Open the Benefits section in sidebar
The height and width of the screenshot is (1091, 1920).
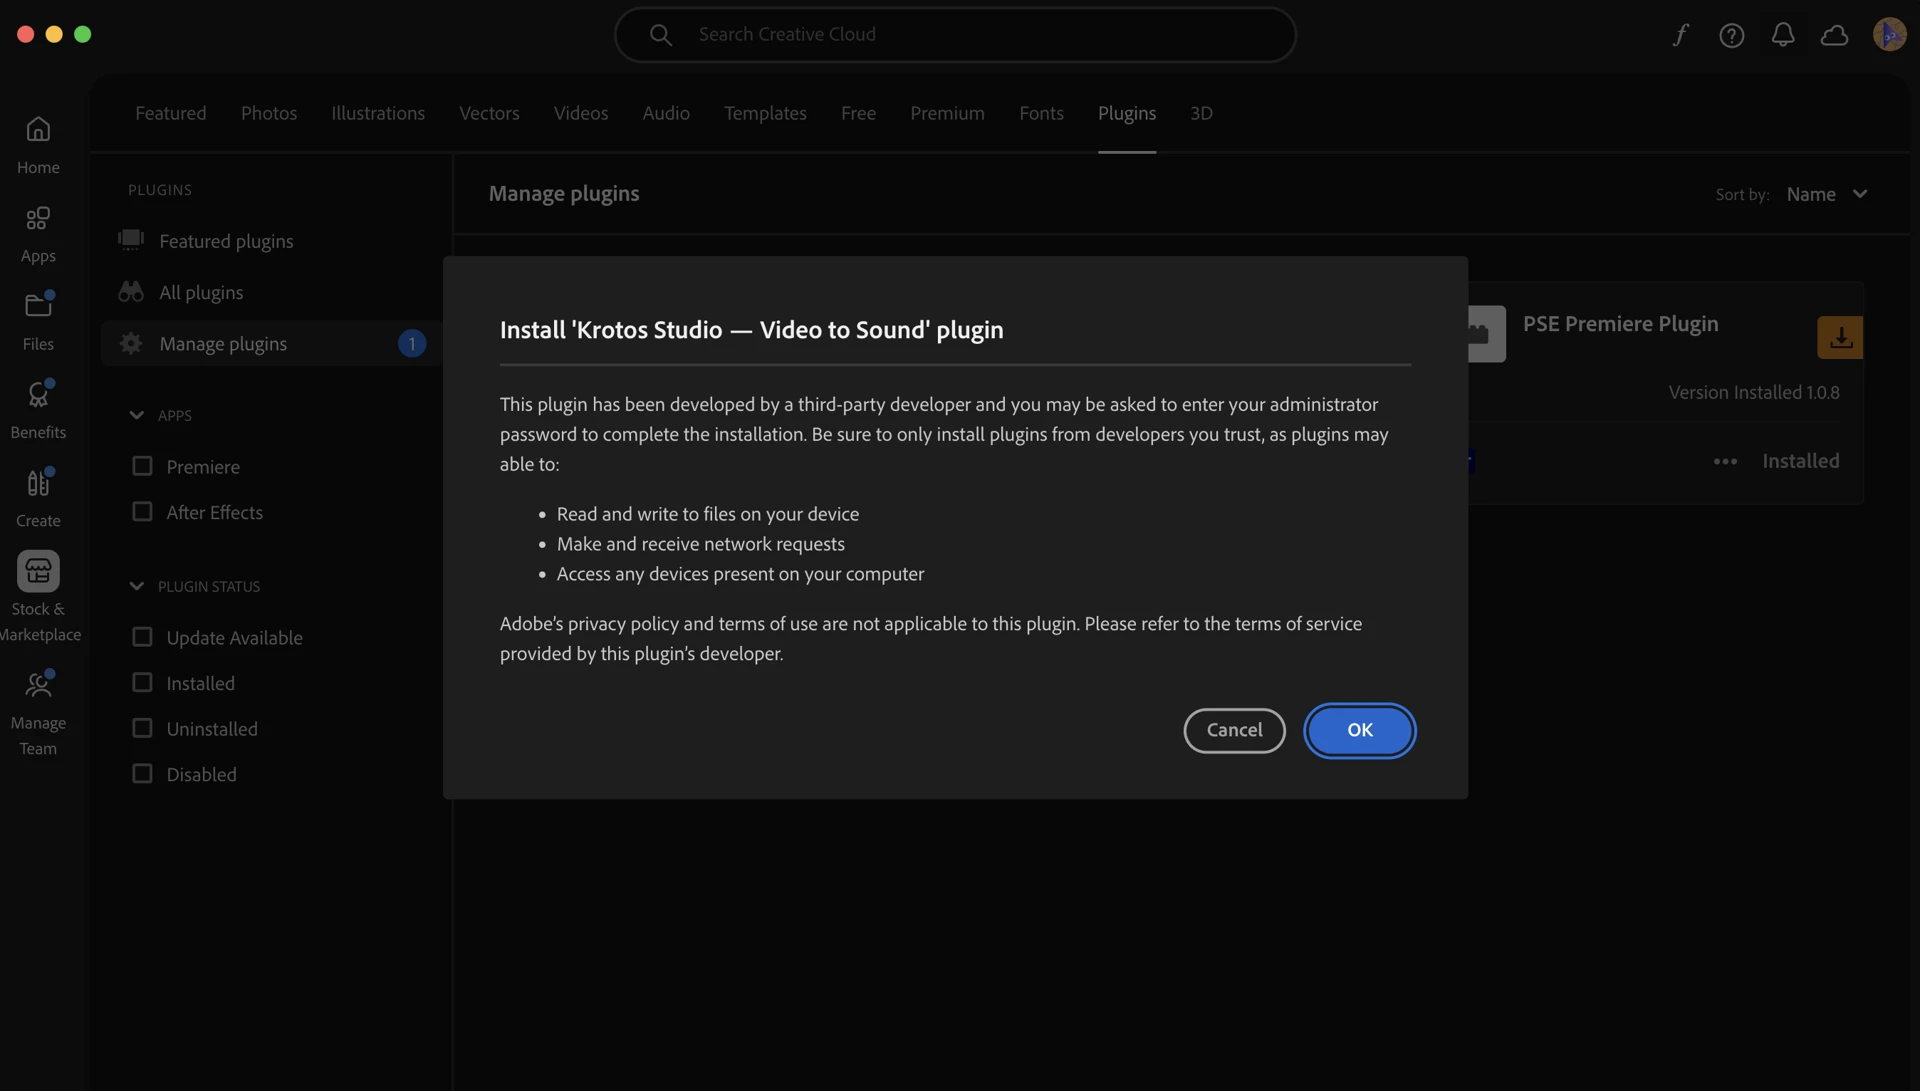(38, 409)
